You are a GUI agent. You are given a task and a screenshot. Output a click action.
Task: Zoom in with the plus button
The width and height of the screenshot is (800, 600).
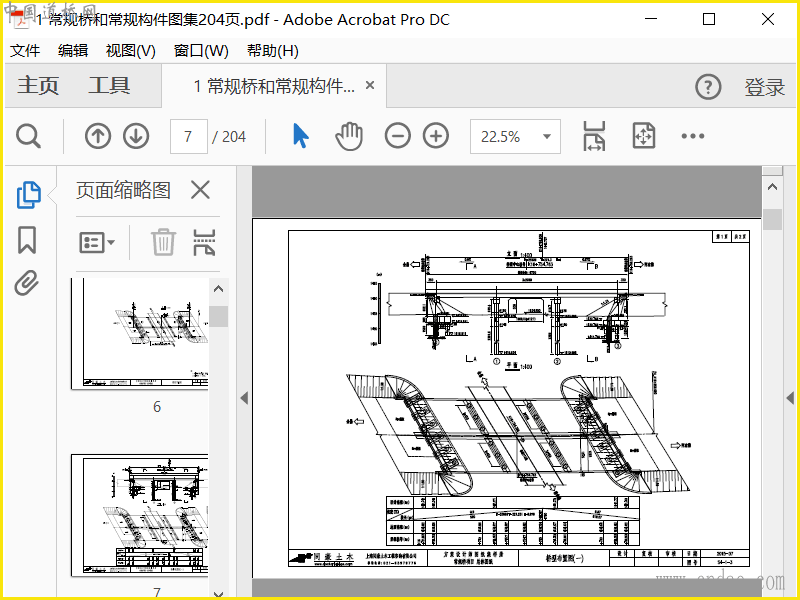436,136
